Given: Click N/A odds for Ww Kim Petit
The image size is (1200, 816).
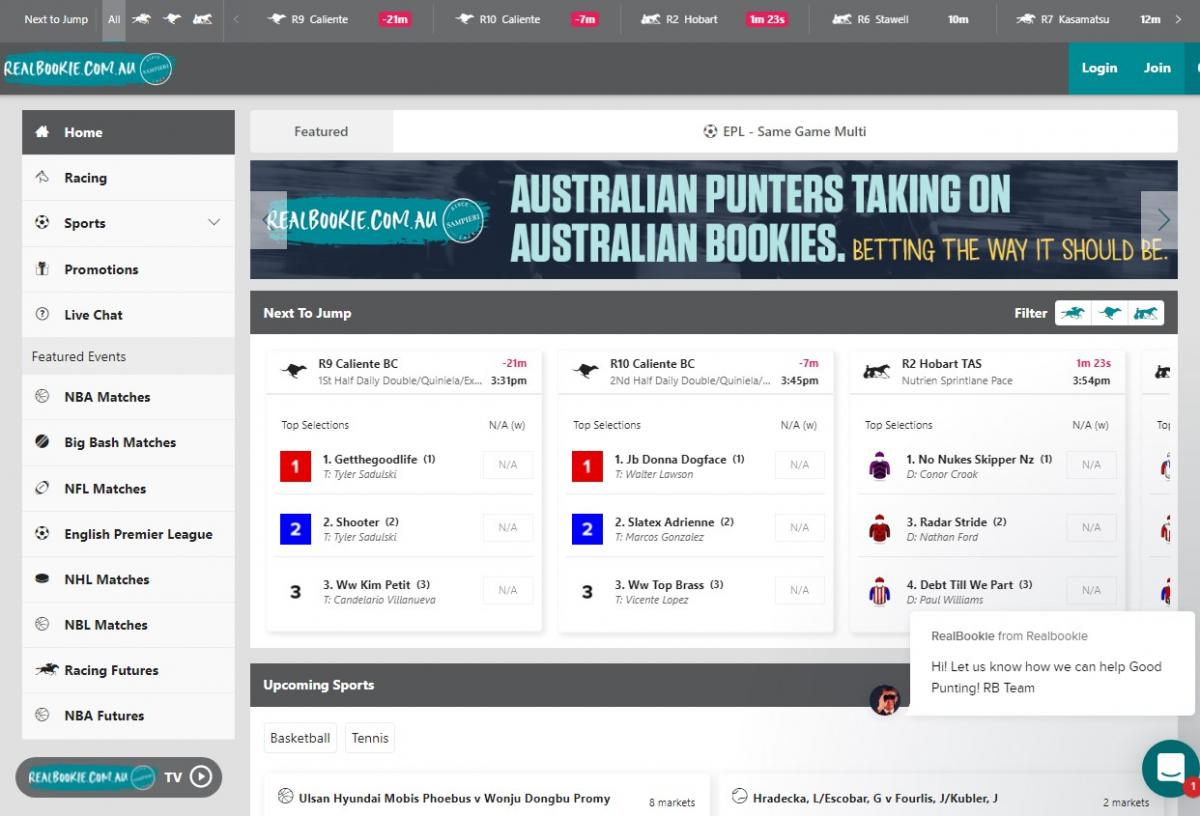Looking at the screenshot, I should point(507,590).
